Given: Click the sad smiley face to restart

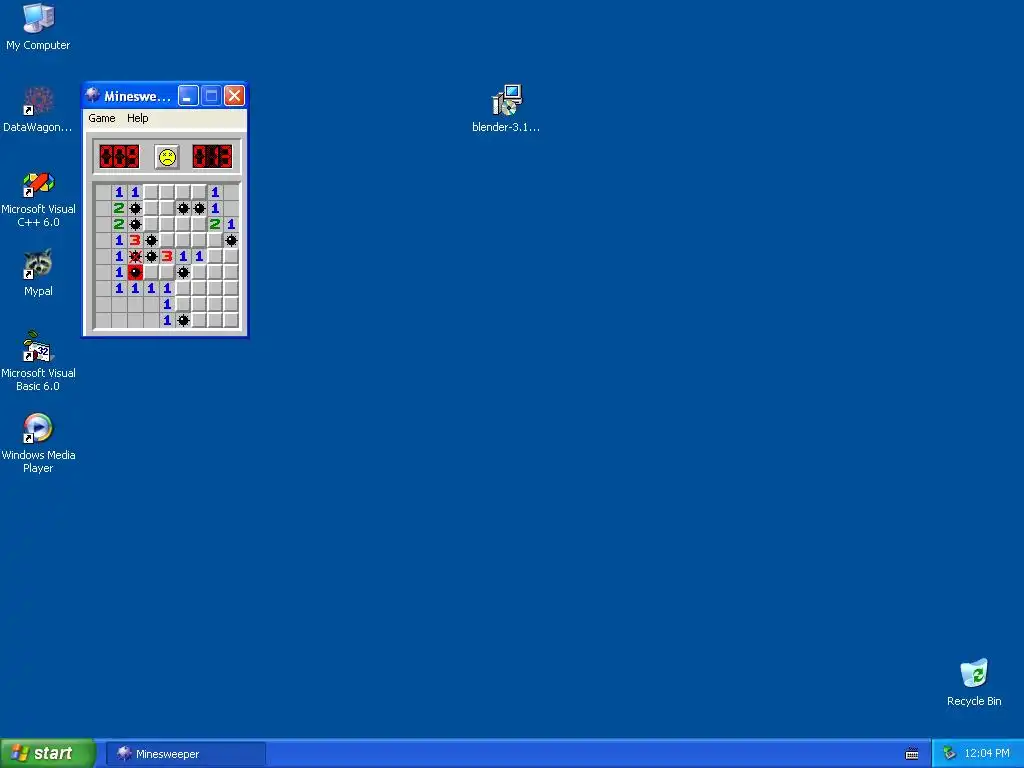Looking at the screenshot, I should point(167,157).
